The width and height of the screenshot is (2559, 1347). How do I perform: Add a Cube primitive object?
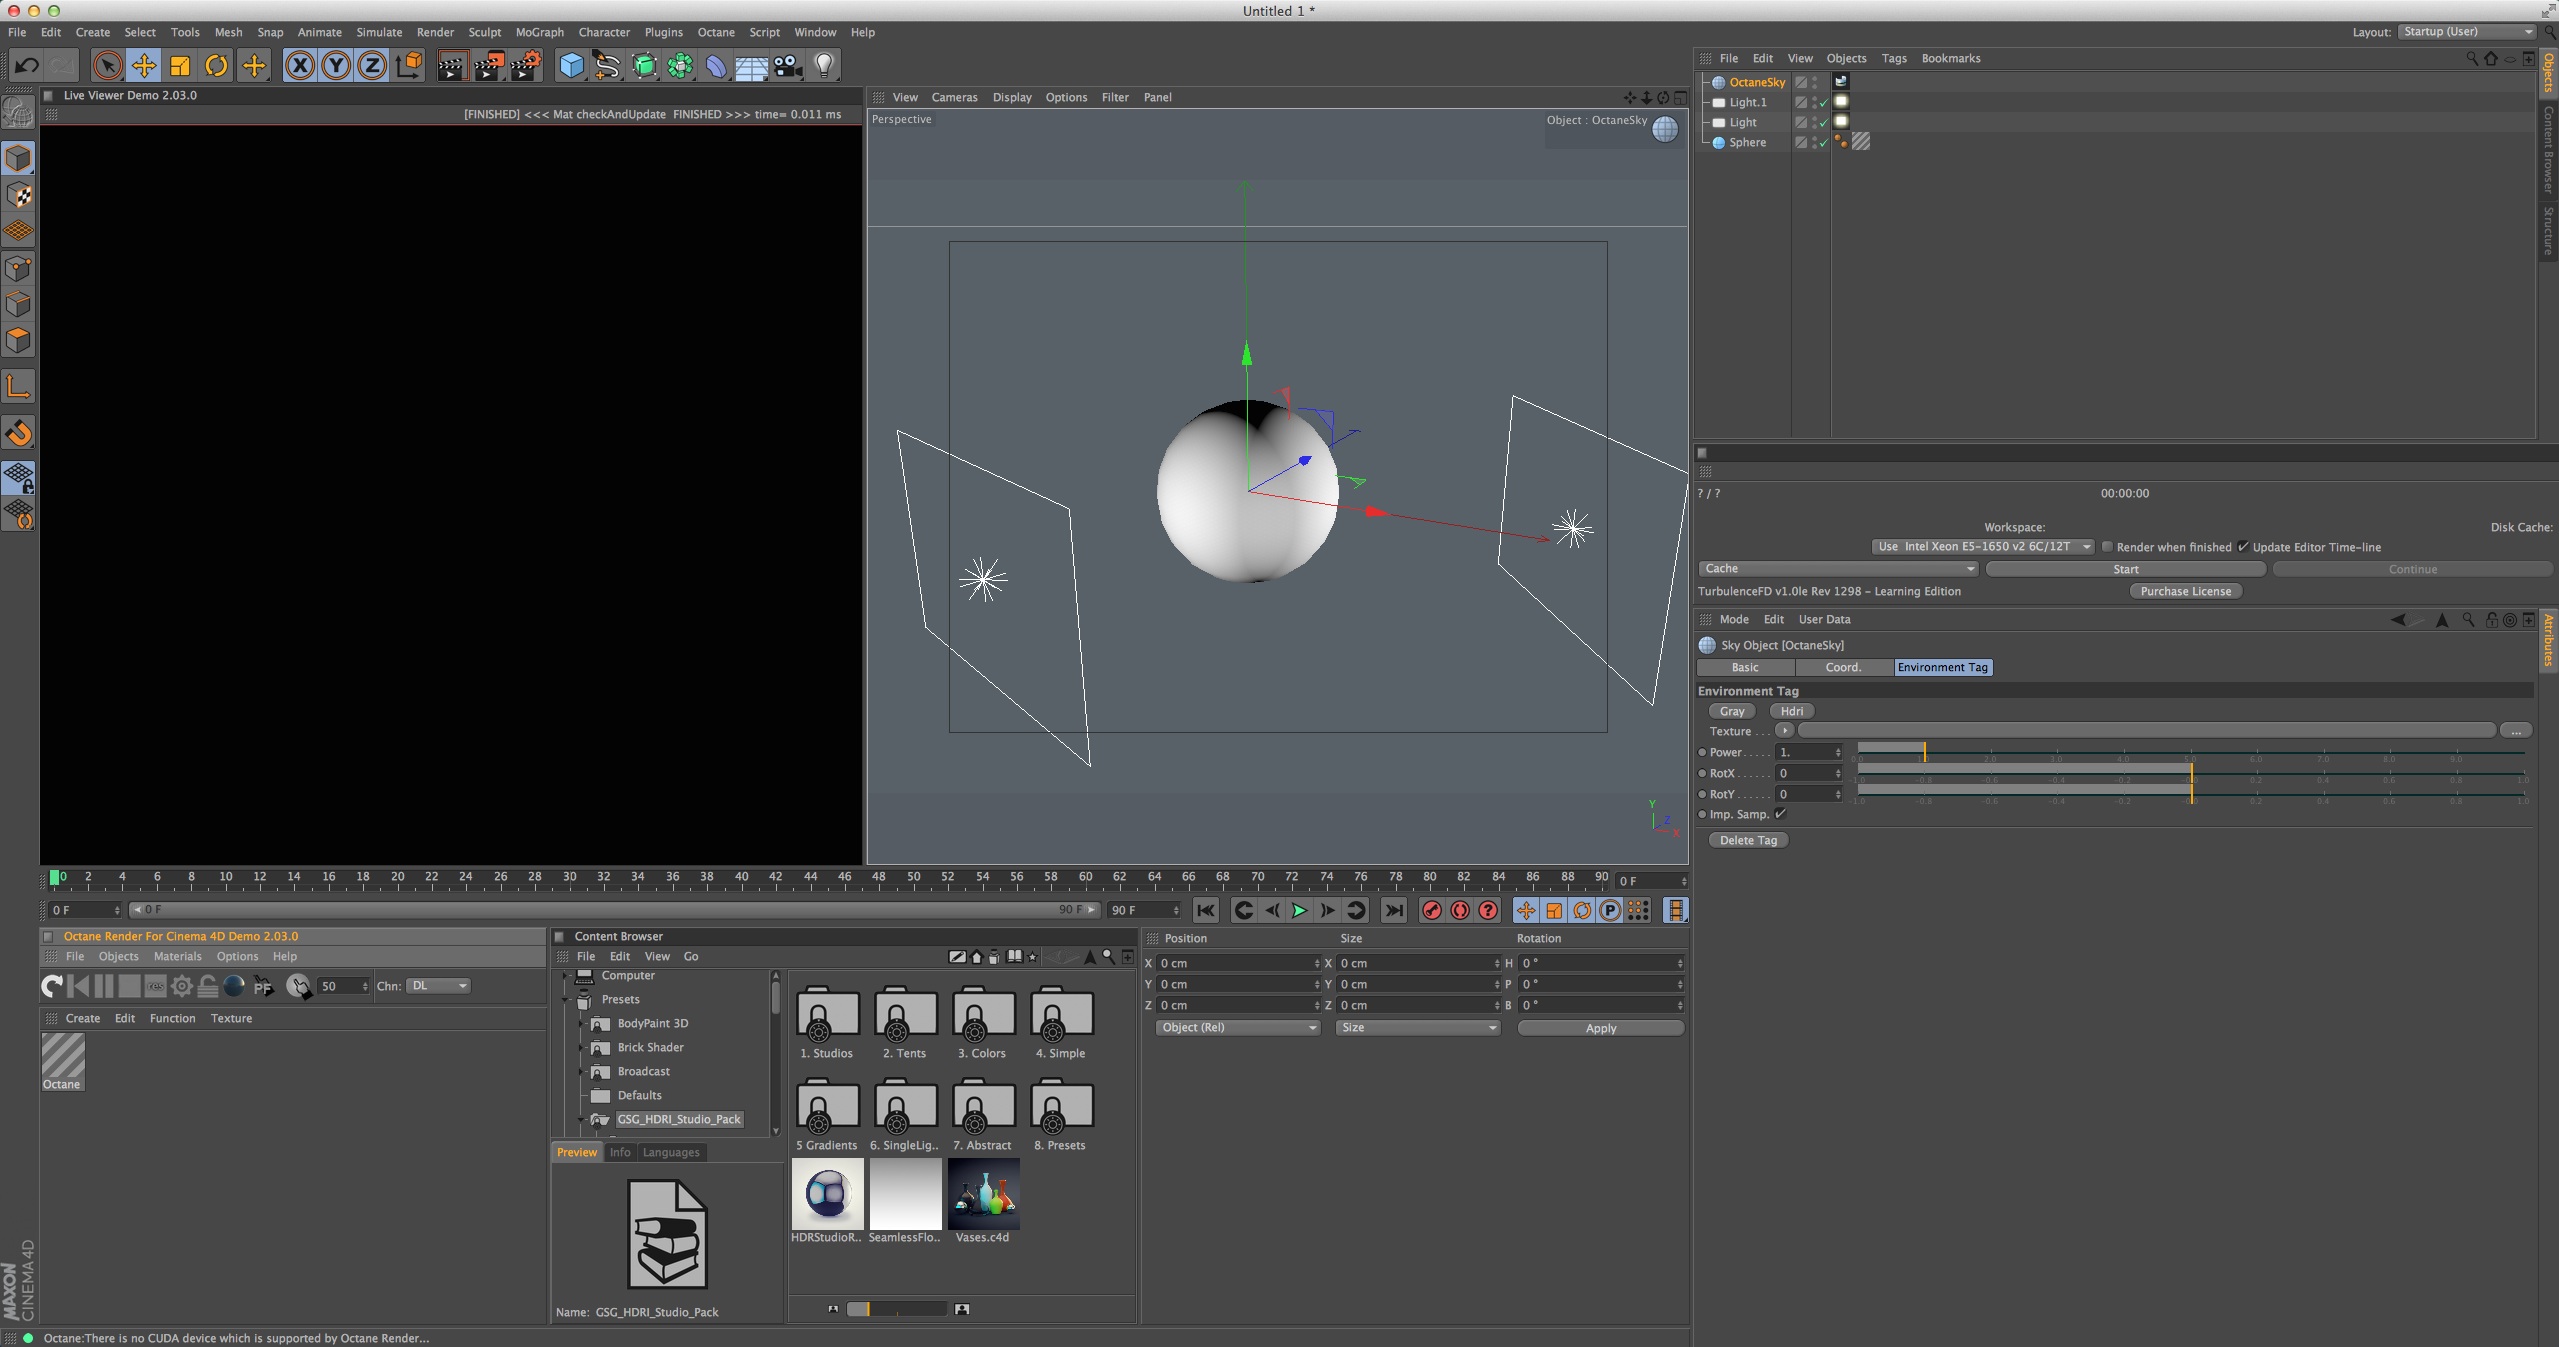571,66
